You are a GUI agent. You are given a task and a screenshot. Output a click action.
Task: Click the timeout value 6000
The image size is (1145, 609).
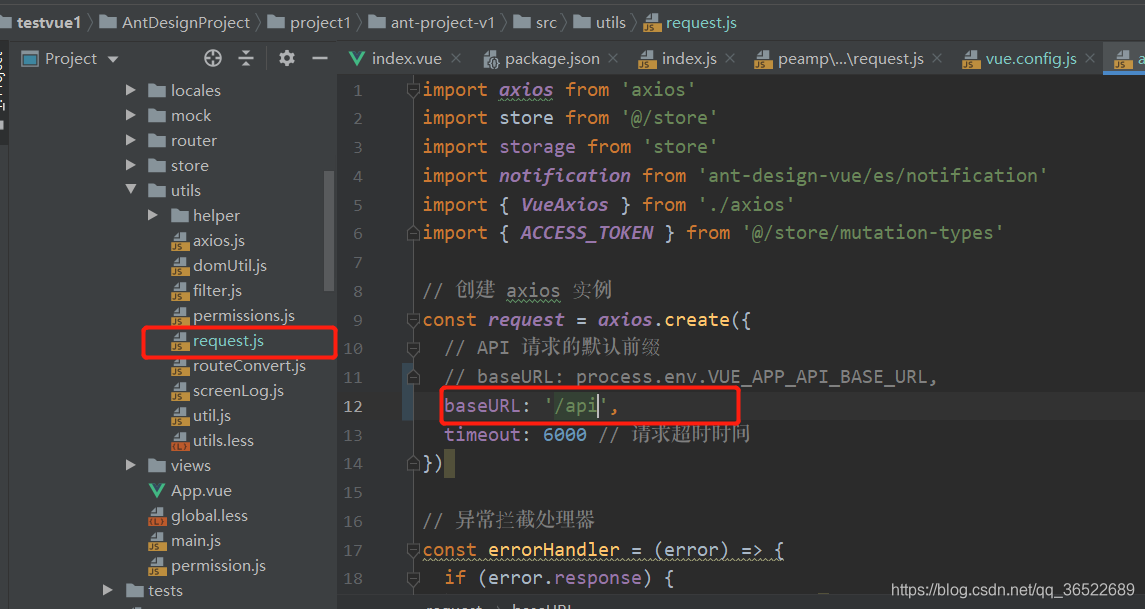click(x=564, y=434)
